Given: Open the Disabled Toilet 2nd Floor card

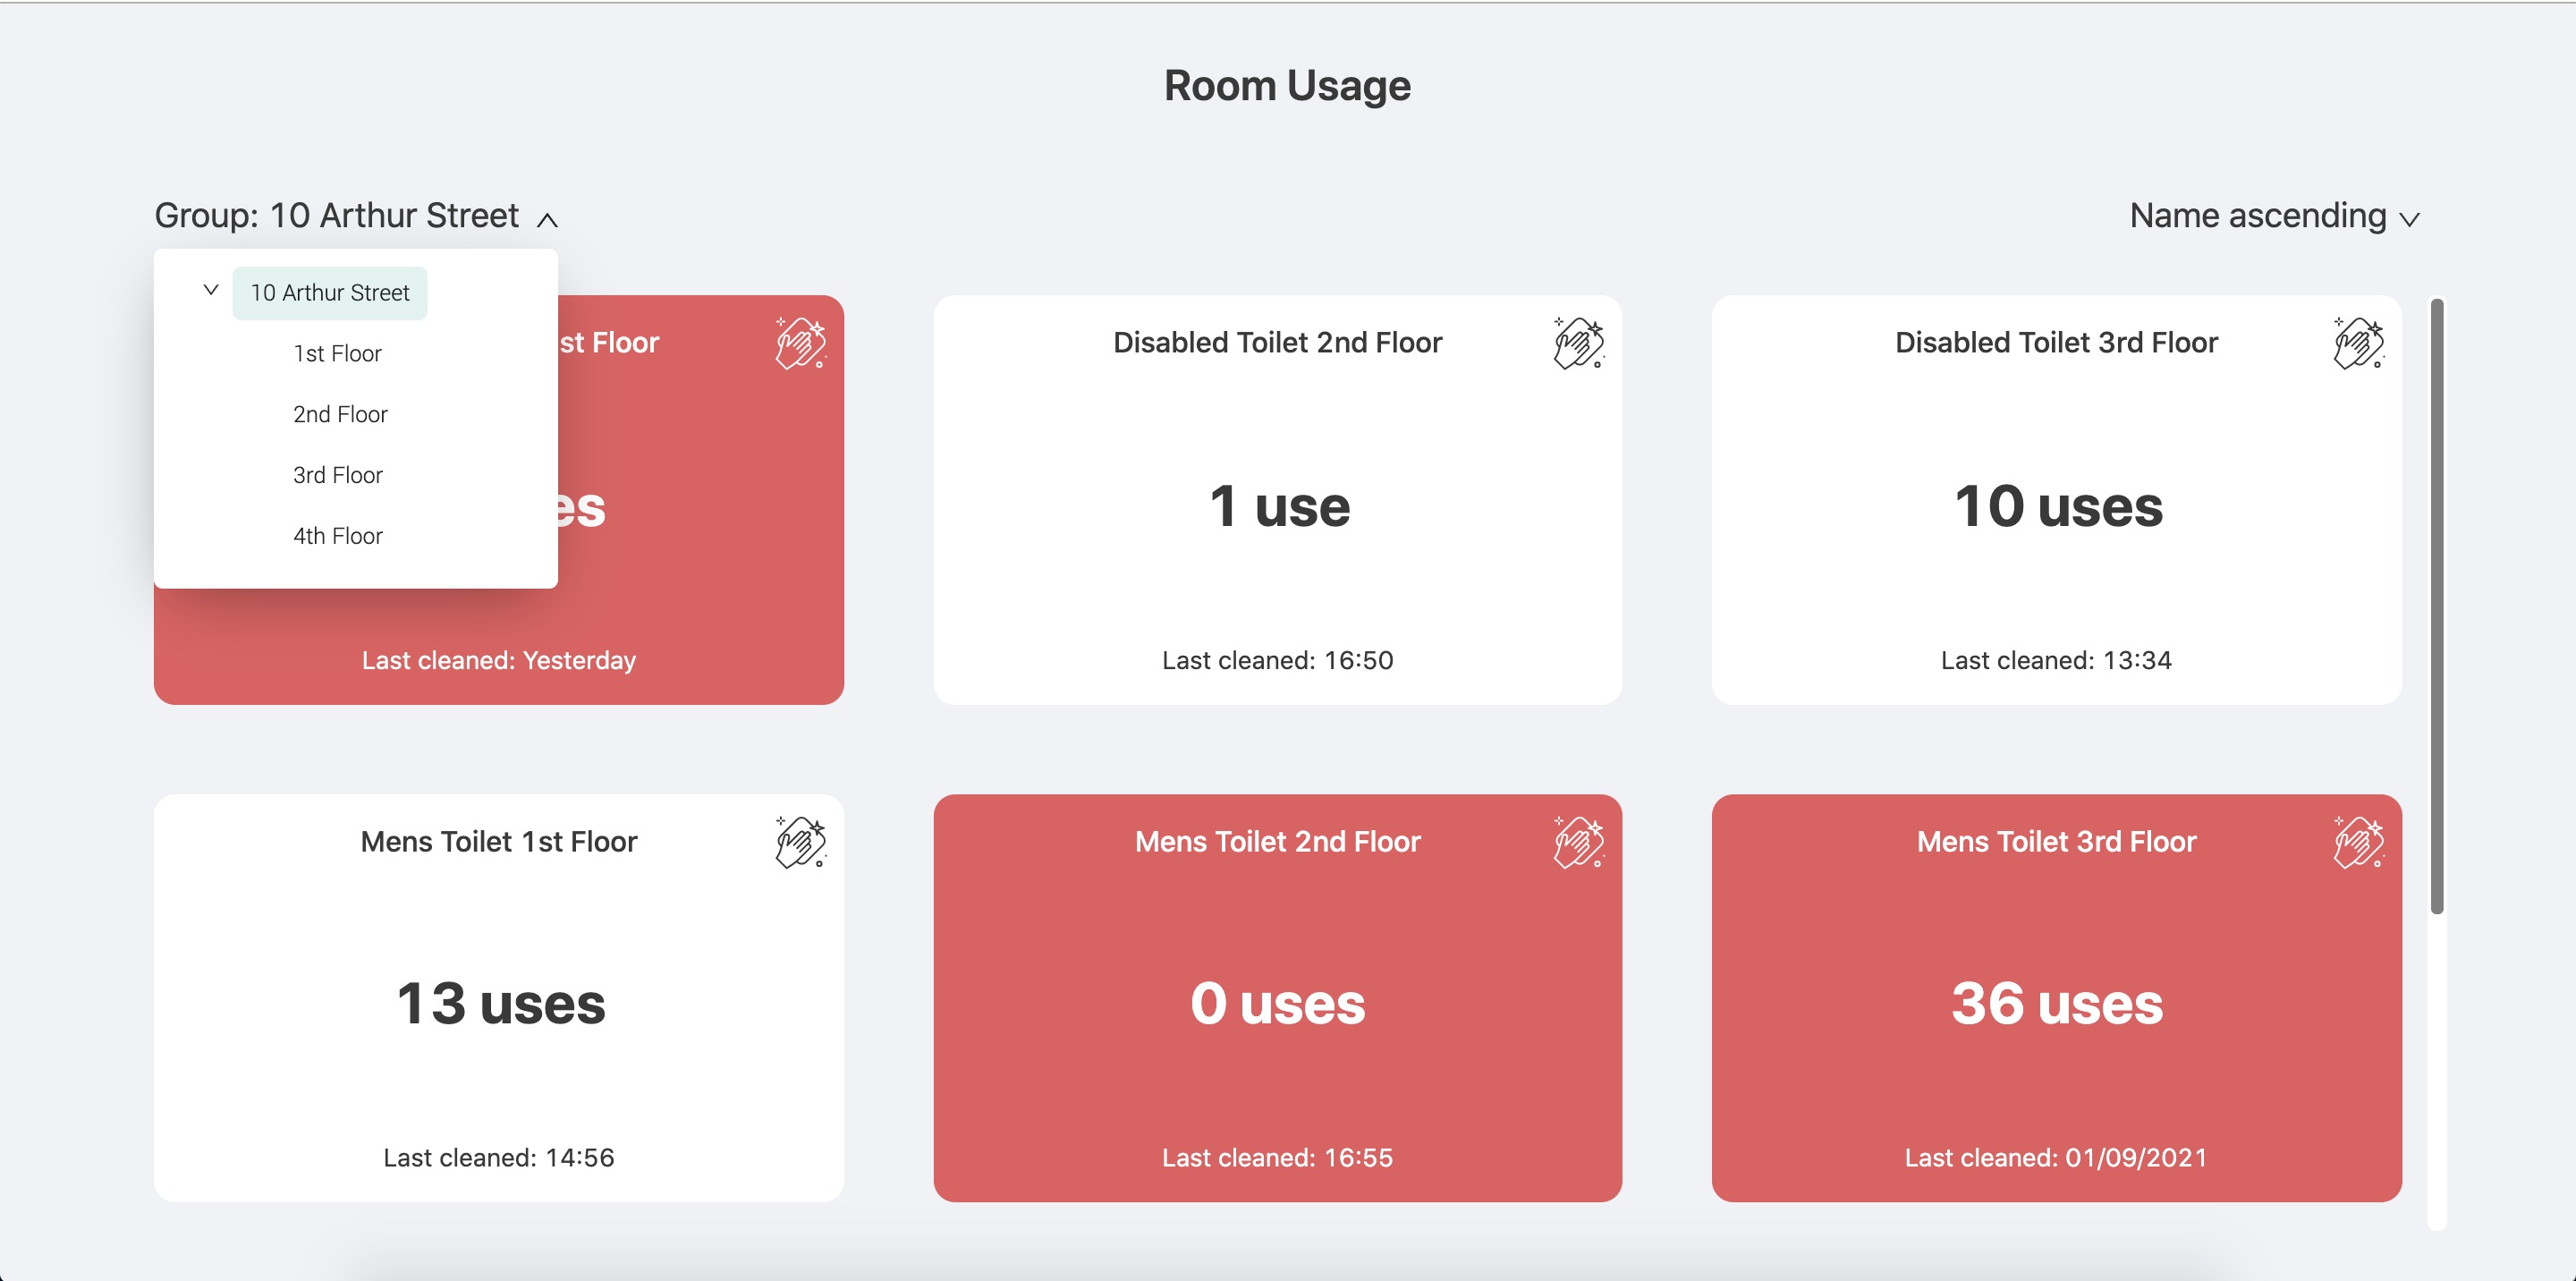Looking at the screenshot, I should [x=1278, y=500].
